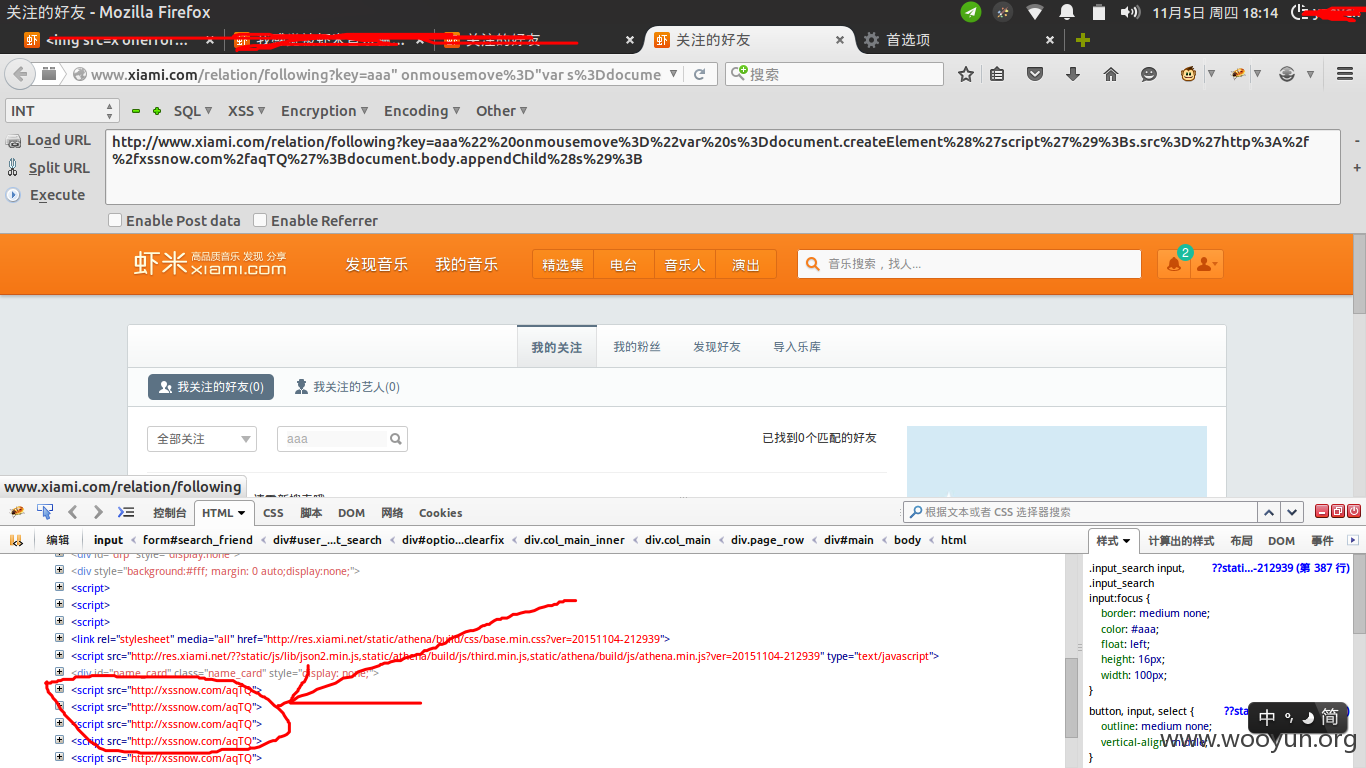The image size is (1366, 768).
Task: Open the INT type selector
Action: tap(62, 111)
